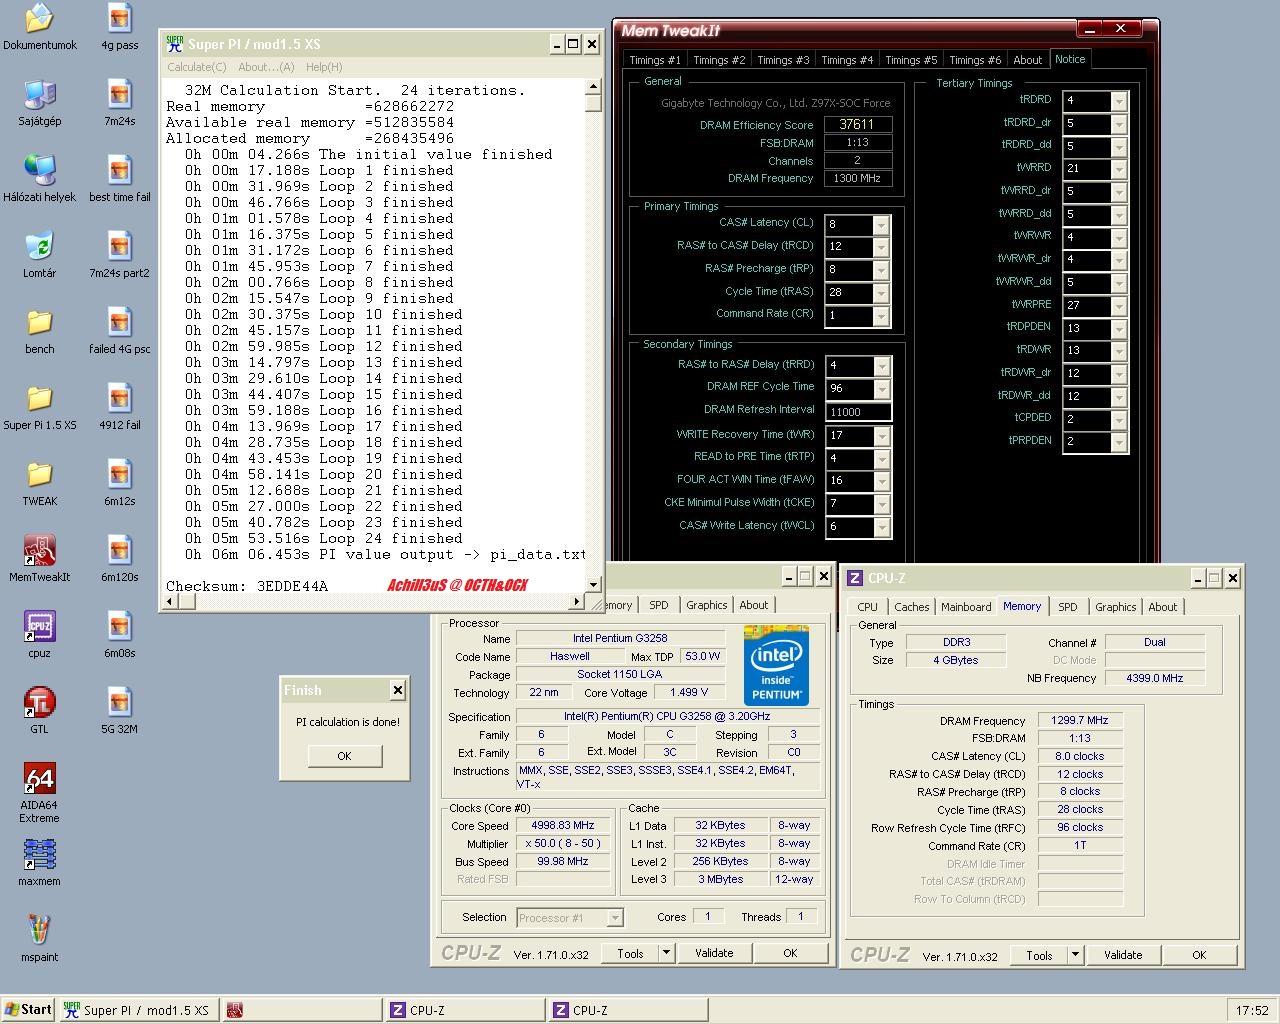Open the Super Pi 1.5 XS folder
The height and width of the screenshot is (1024, 1280).
coord(39,400)
